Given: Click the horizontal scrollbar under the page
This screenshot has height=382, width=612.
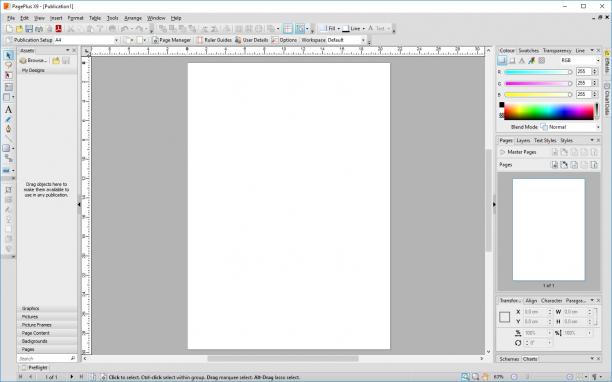Looking at the screenshot, I should click(x=283, y=359).
